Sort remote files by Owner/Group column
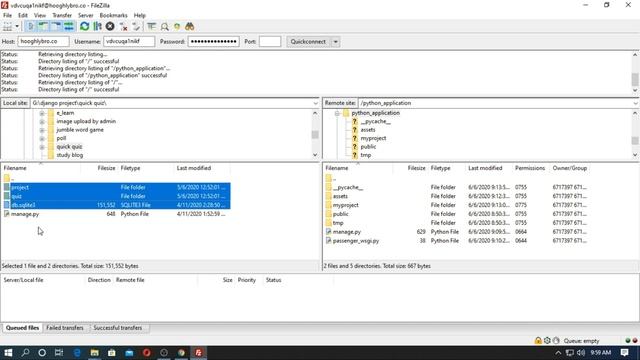The image size is (640, 360). click(570, 168)
